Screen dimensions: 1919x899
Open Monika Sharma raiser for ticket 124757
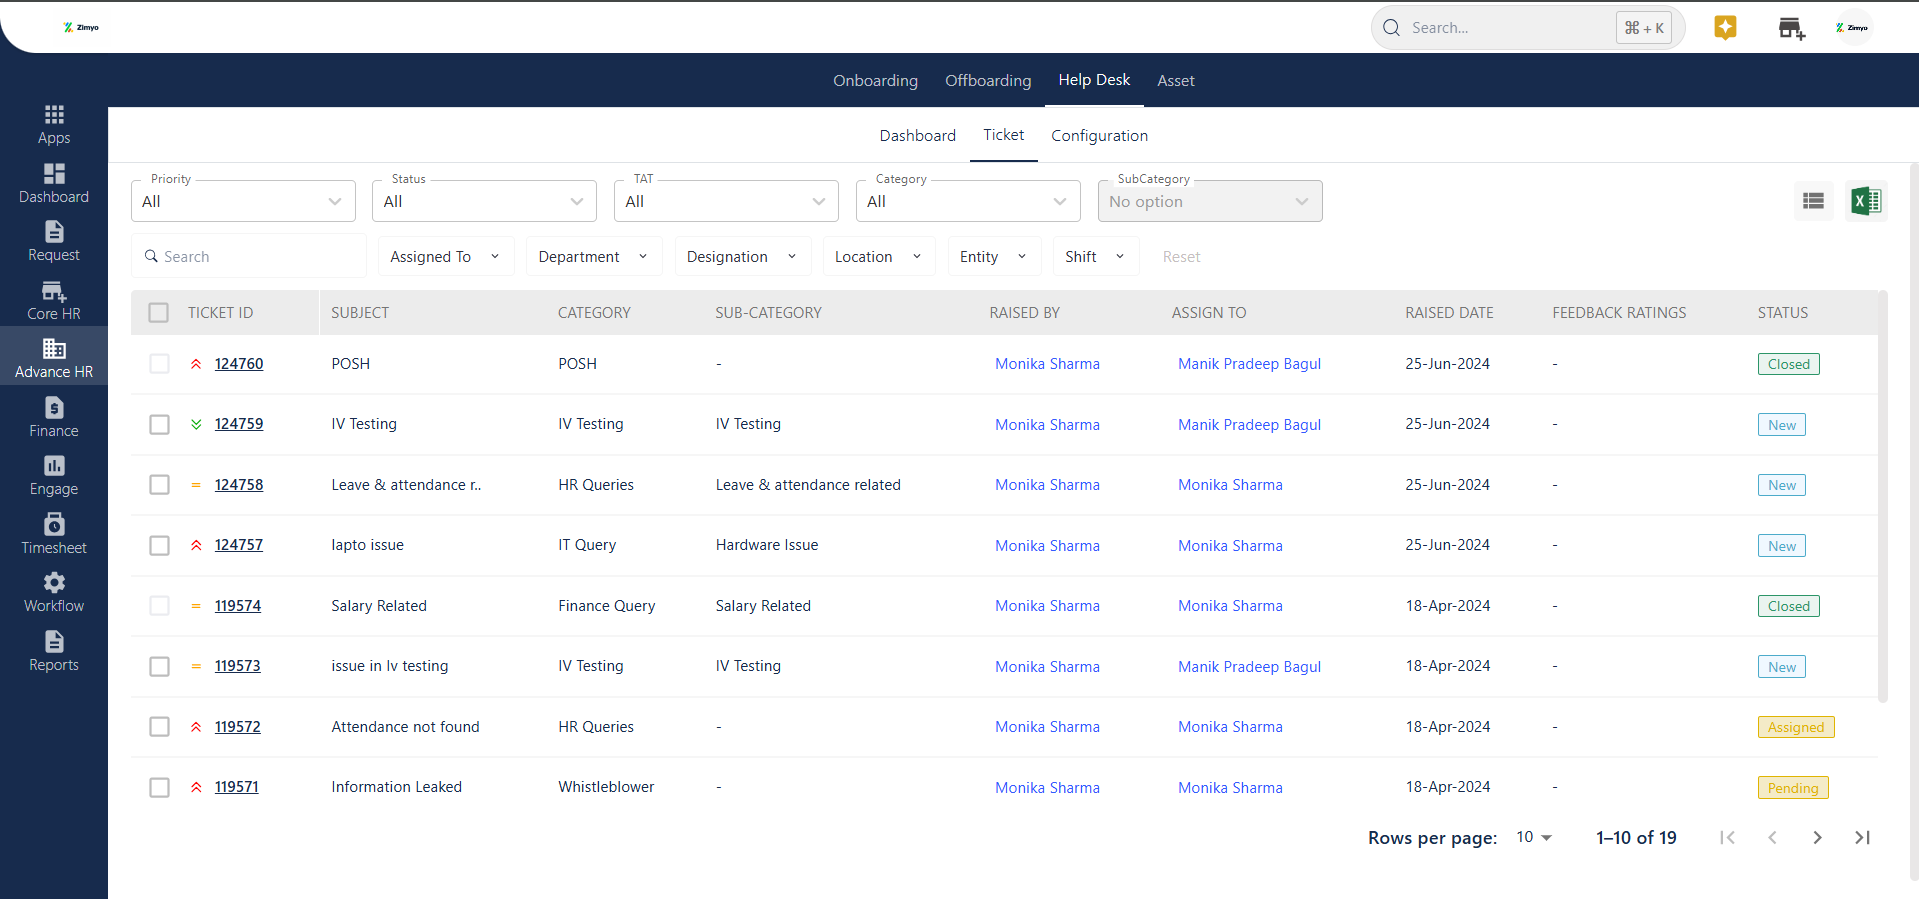(x=1047, y=546)
